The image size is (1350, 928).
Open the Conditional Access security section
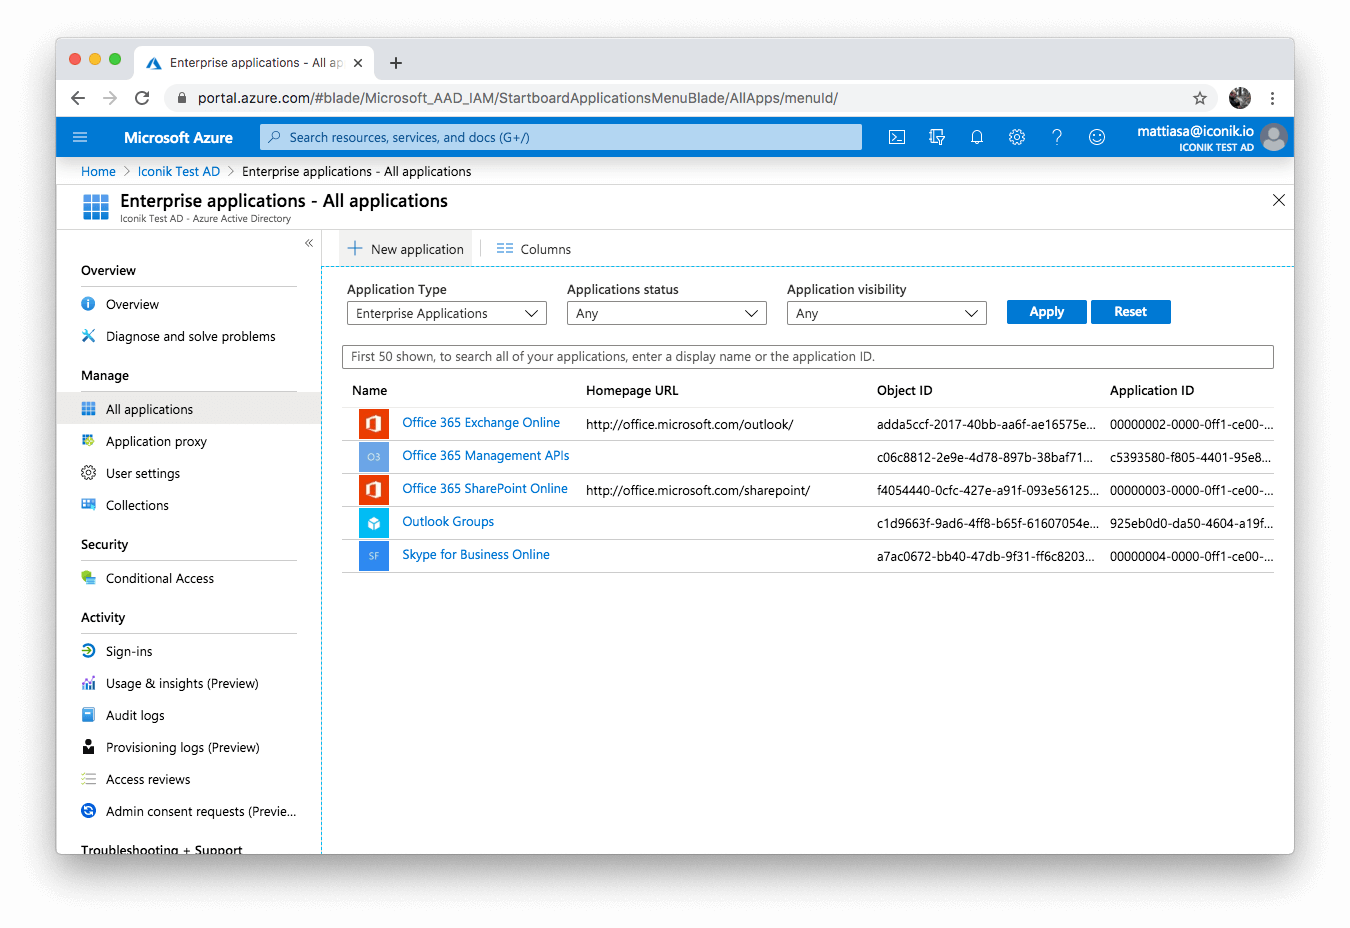pyautogui.click(x=159, y=577)
